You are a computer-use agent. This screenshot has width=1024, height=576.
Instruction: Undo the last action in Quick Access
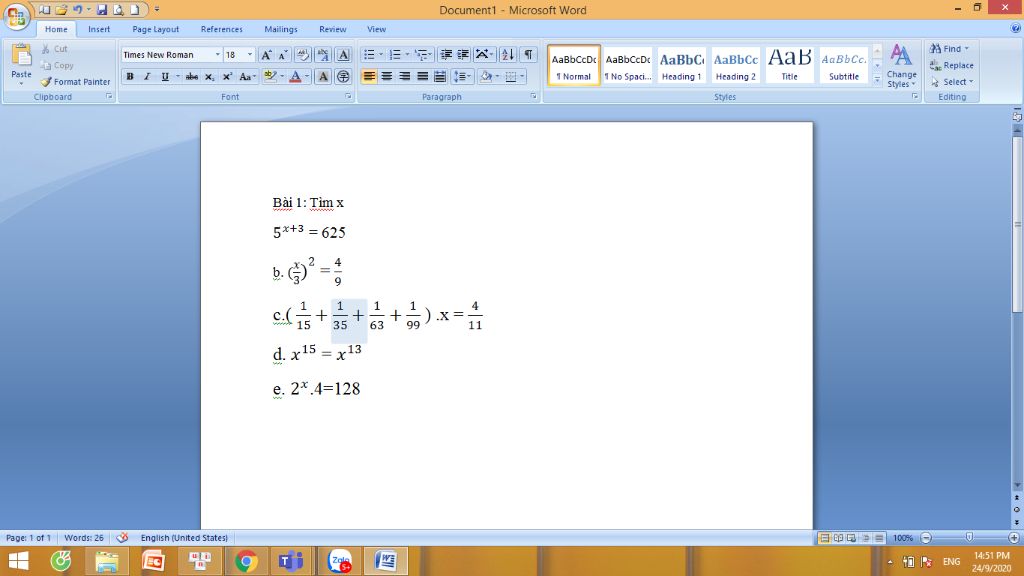click(x=78, y=10)
